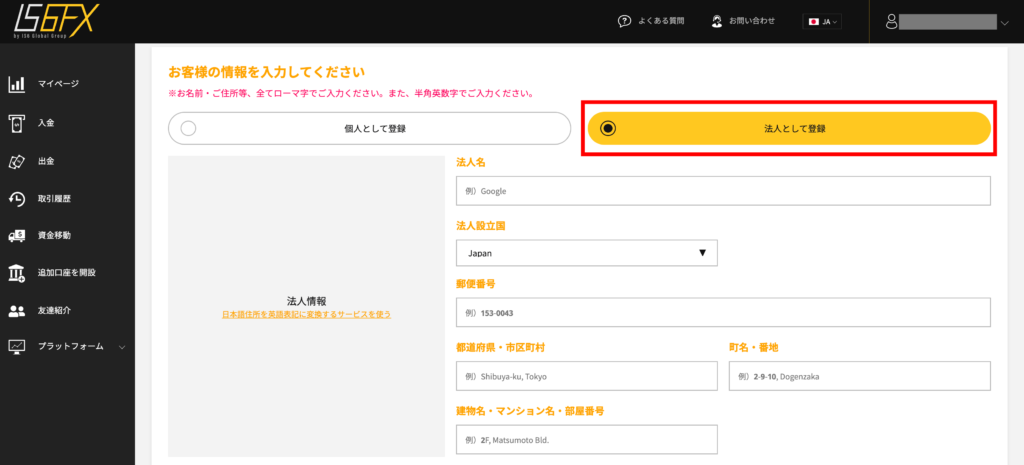The width and height of the screenshot is (1024, 465).
Task: Select the 個人として登録 radio option
Action: [370, 129]
